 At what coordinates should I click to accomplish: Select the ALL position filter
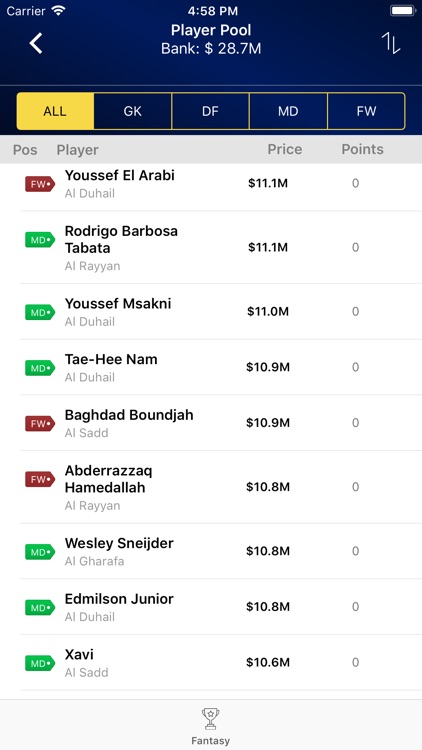pyautogui.click(x=55, y=111)
